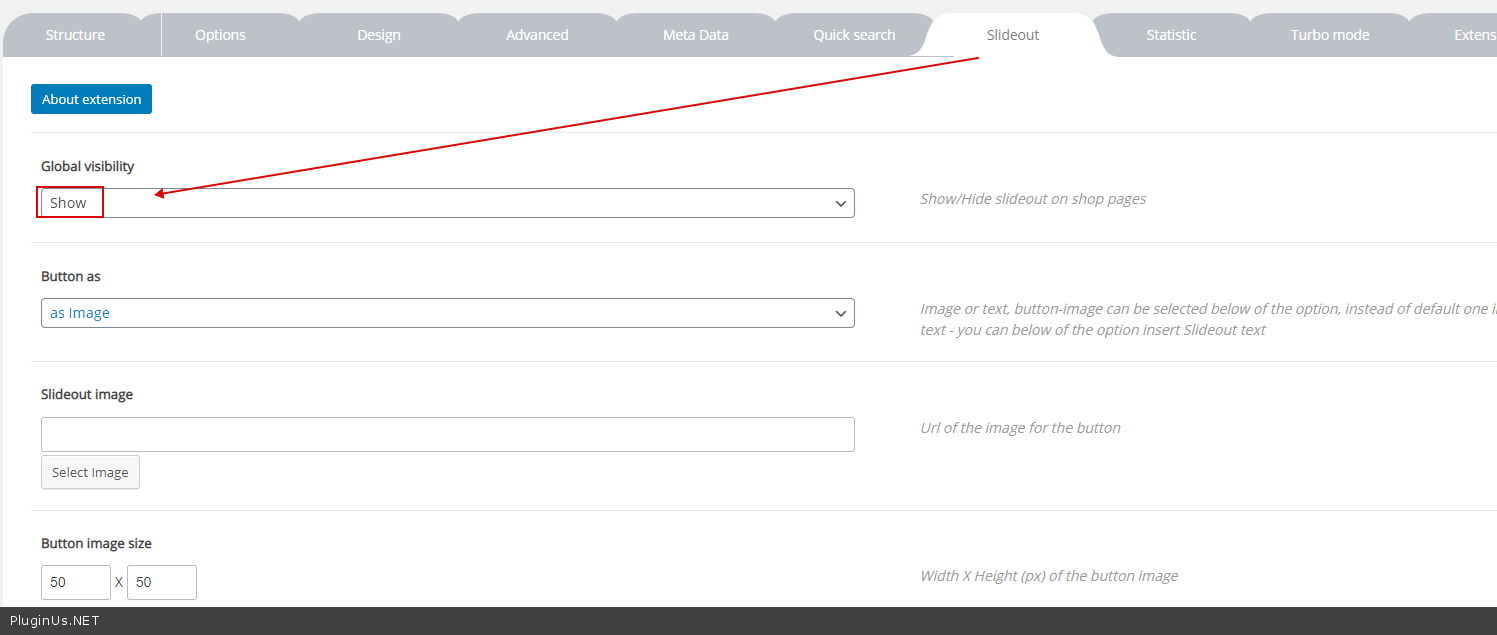The image size is (1497, 635).
Task: Click the active Slideout tab
Action: pos(1013,35)
